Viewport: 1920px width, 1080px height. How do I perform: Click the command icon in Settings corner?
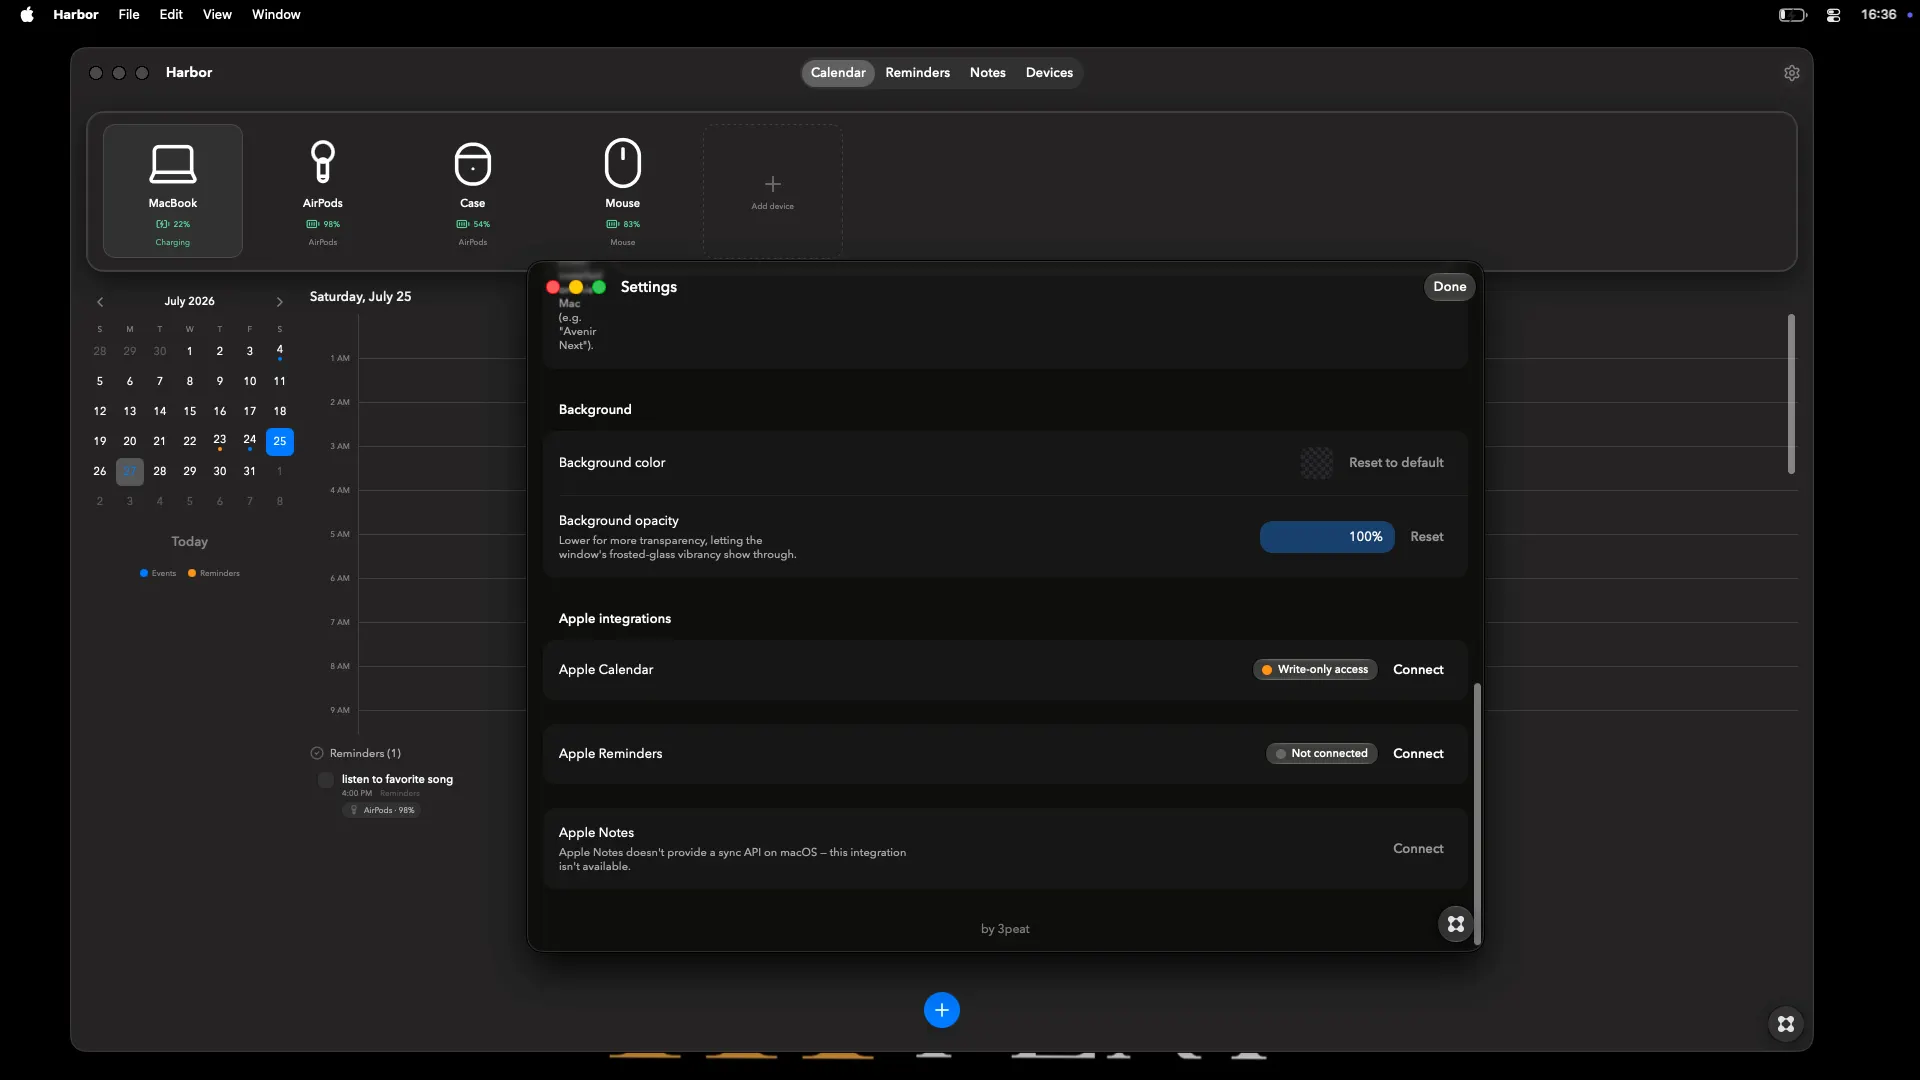(1456, 924)
